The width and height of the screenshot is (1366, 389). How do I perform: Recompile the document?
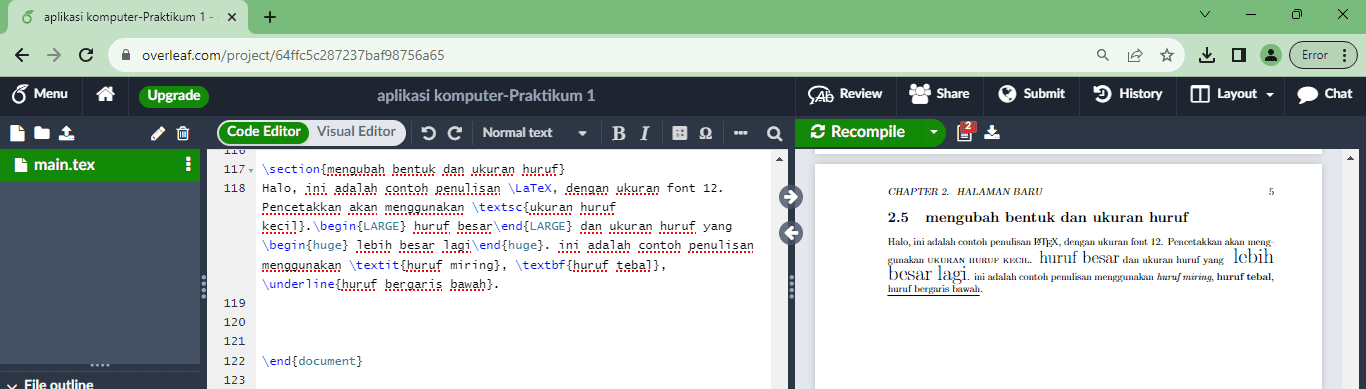858,132
